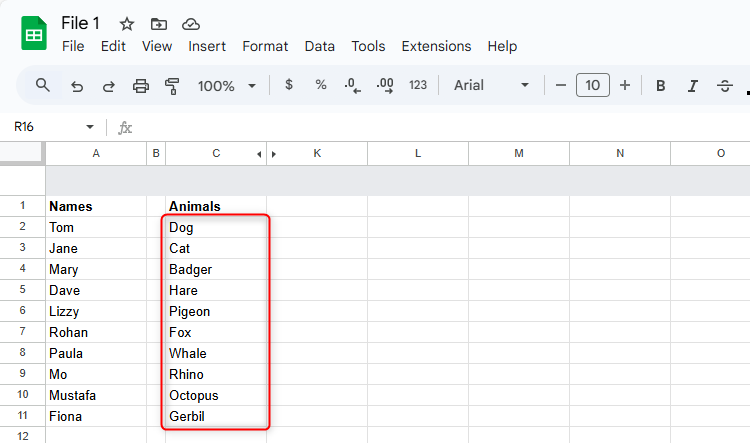
Task: Toggle bold formatting
Action: [661, 86]
